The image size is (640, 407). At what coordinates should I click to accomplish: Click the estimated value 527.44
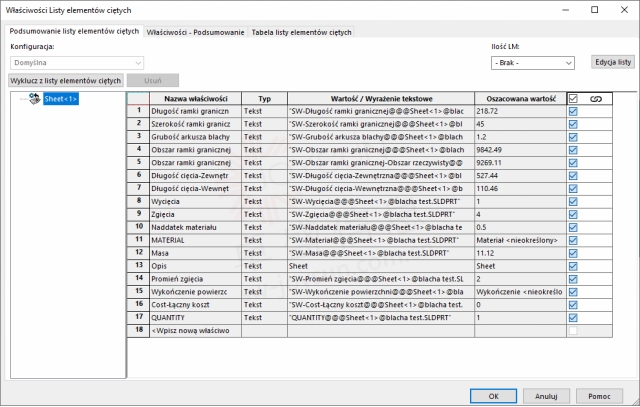click(520, 176)
